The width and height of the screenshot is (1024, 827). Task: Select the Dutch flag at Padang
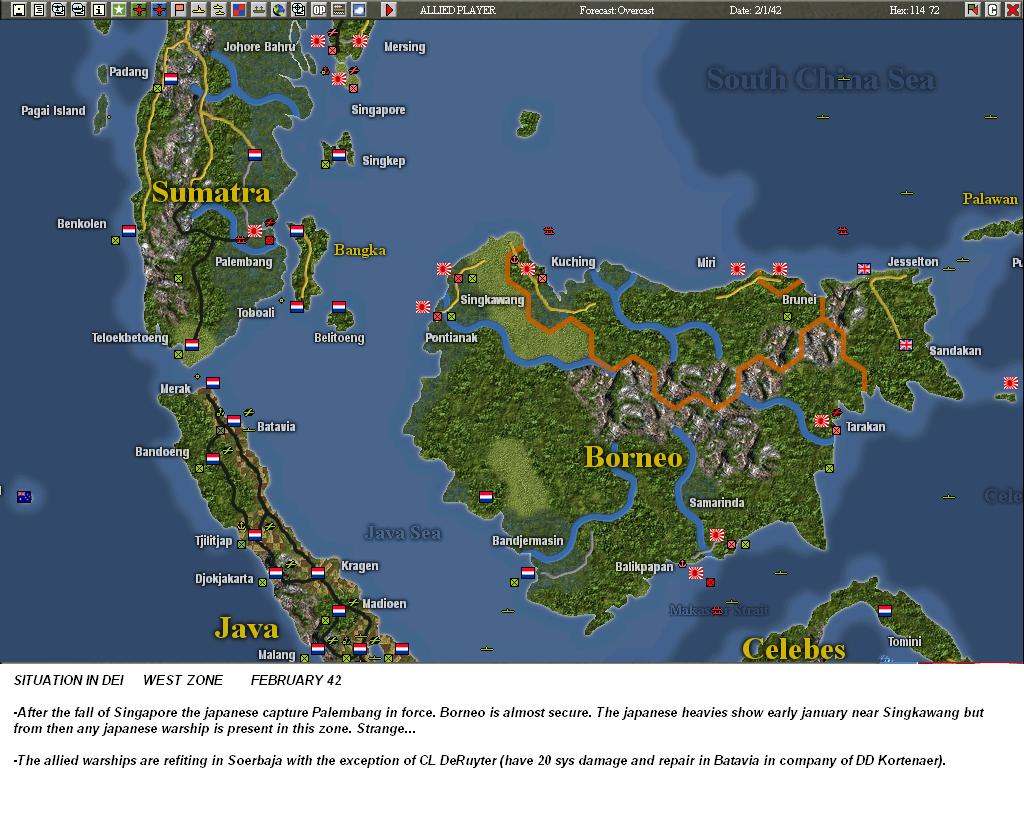pos(171,78)
